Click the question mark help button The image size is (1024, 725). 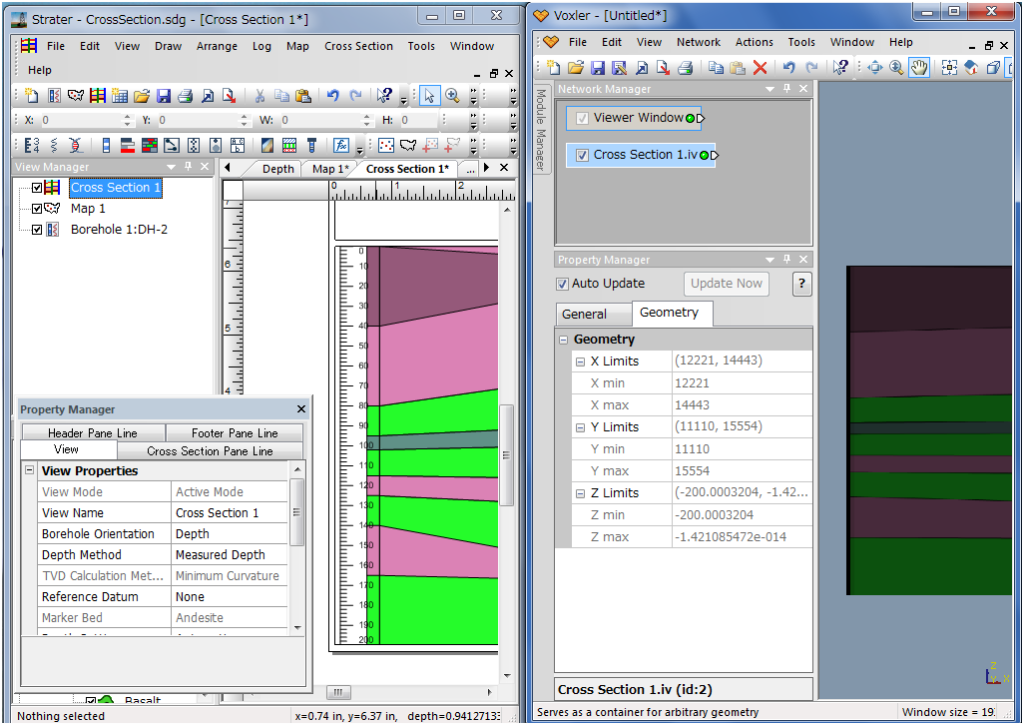(x=801, y=284)
